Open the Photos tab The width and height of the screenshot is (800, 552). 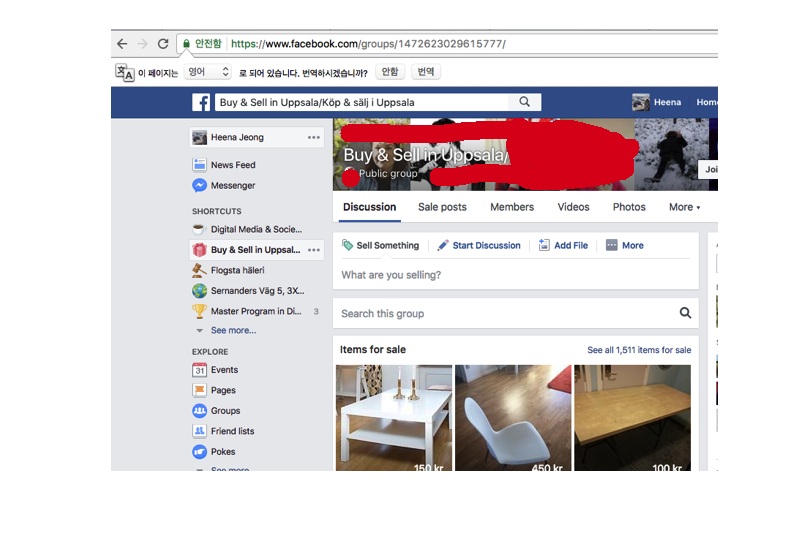click(629, 207)
